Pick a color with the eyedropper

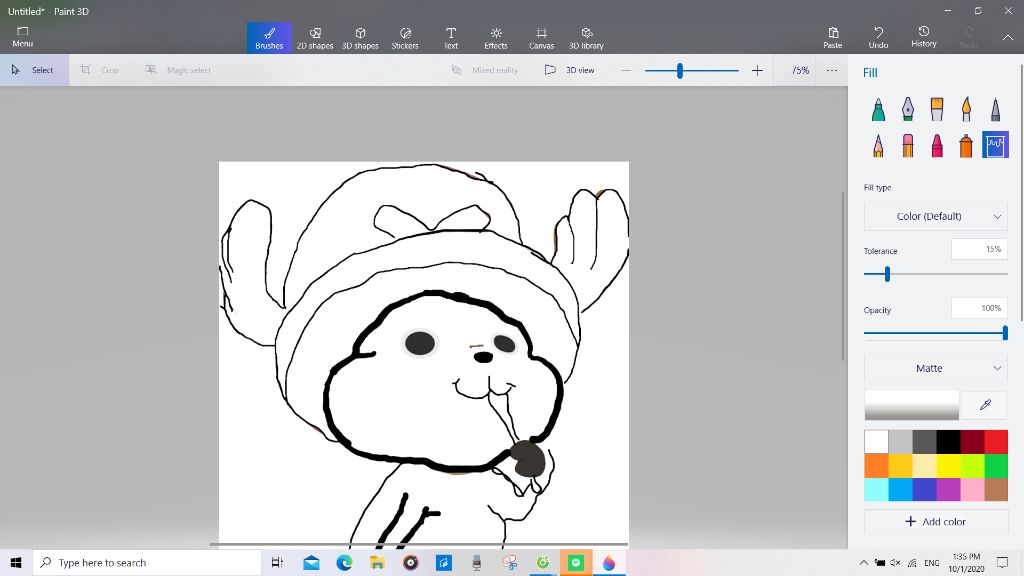pyautogui.click(x=985, y=405)
